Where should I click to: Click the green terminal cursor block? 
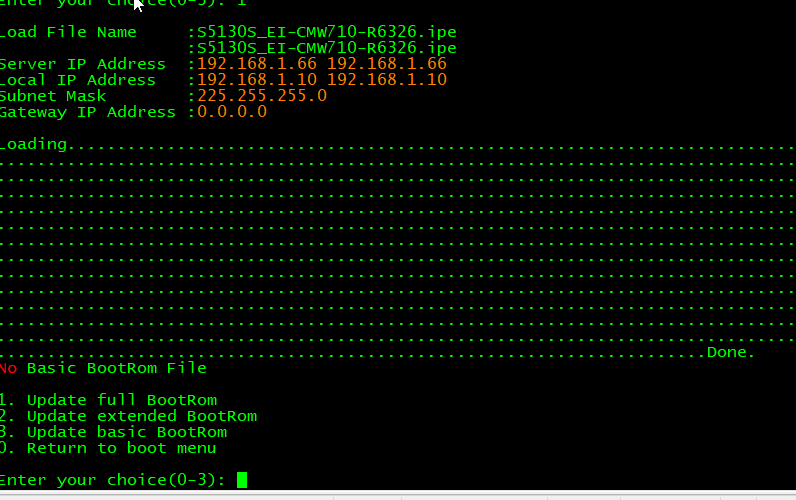[242, 480]
